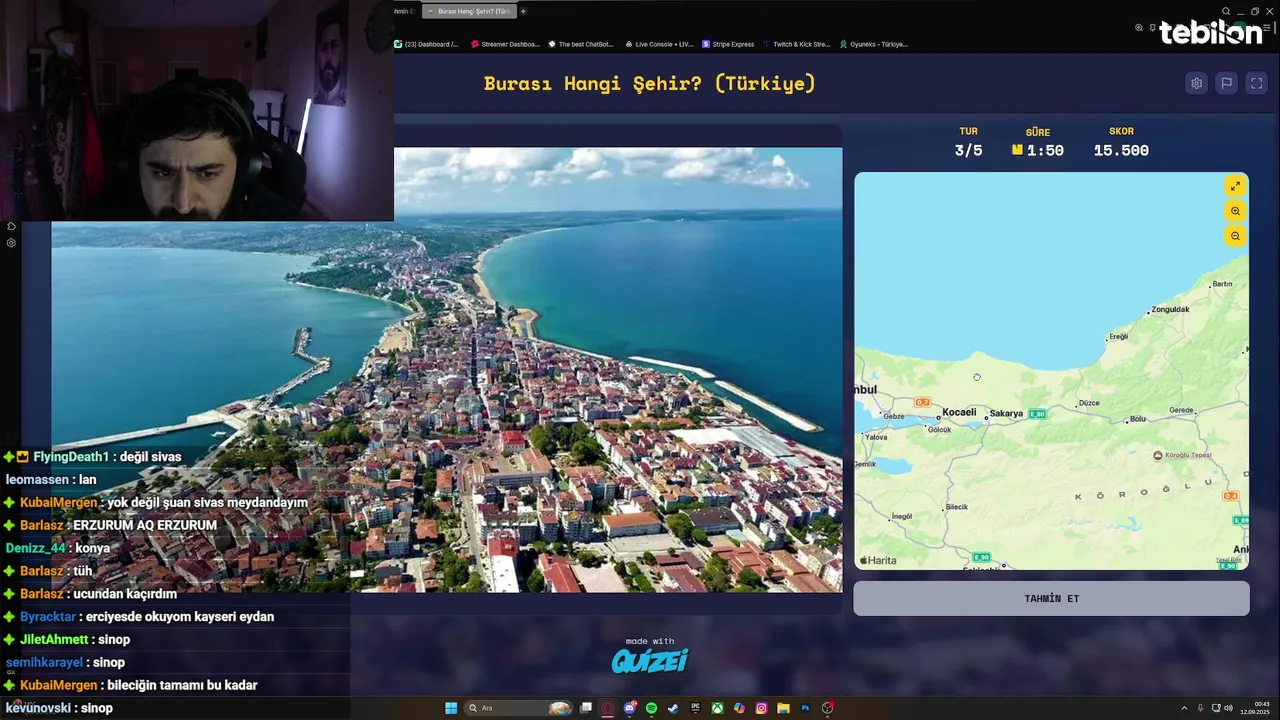This screenshot has width=1280, height=720.
Task: Switch to Burası Hangi Şehir browser tab
Action: pos(468,11)
